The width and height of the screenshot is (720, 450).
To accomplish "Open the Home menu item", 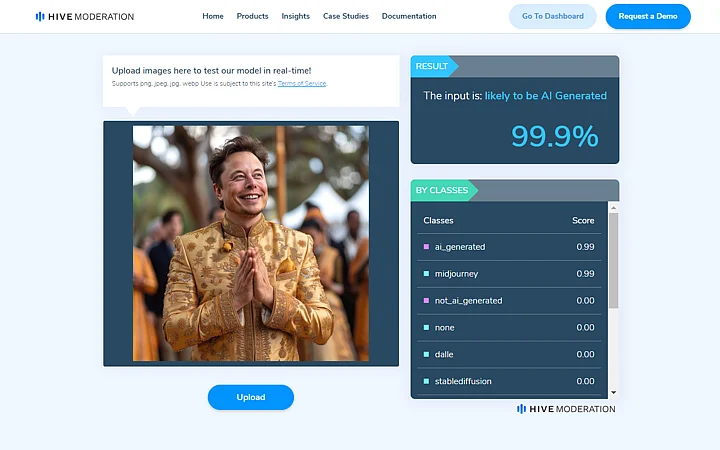I will 213,16.
